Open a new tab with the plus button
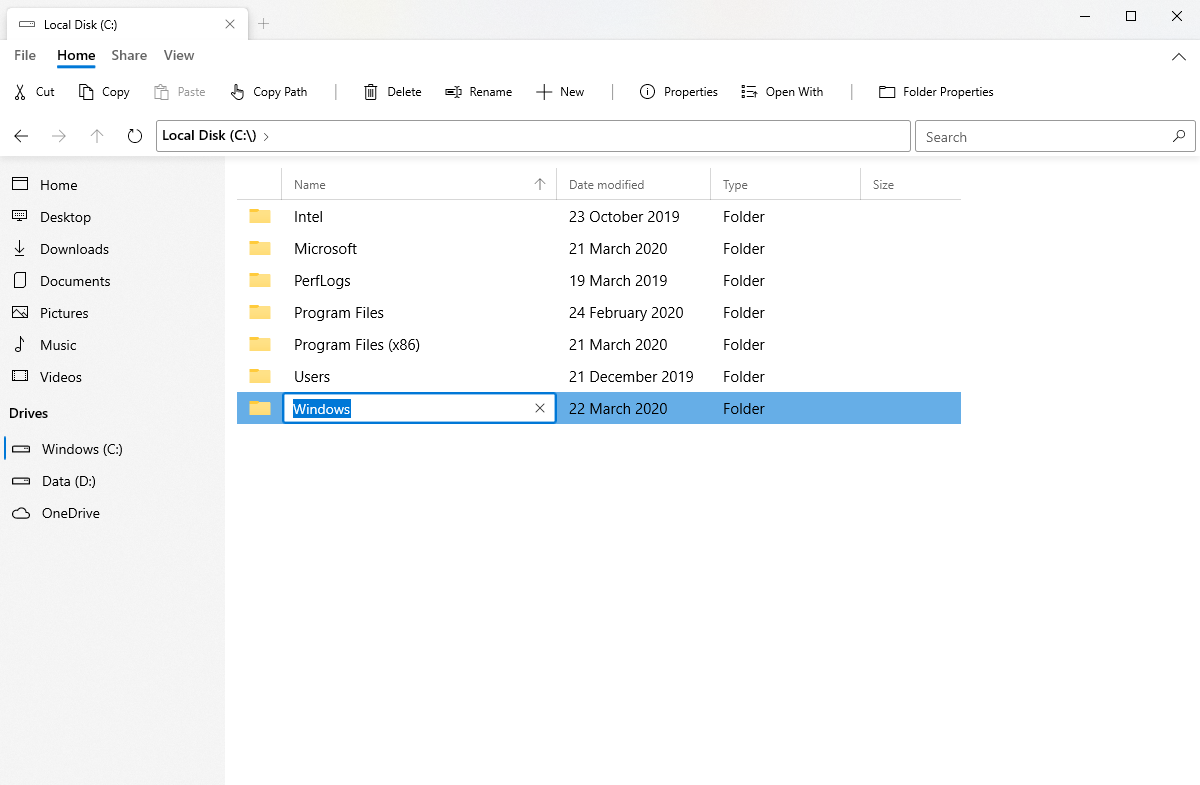This screenshot has width=1200, height=785. [x=264, y=22]
